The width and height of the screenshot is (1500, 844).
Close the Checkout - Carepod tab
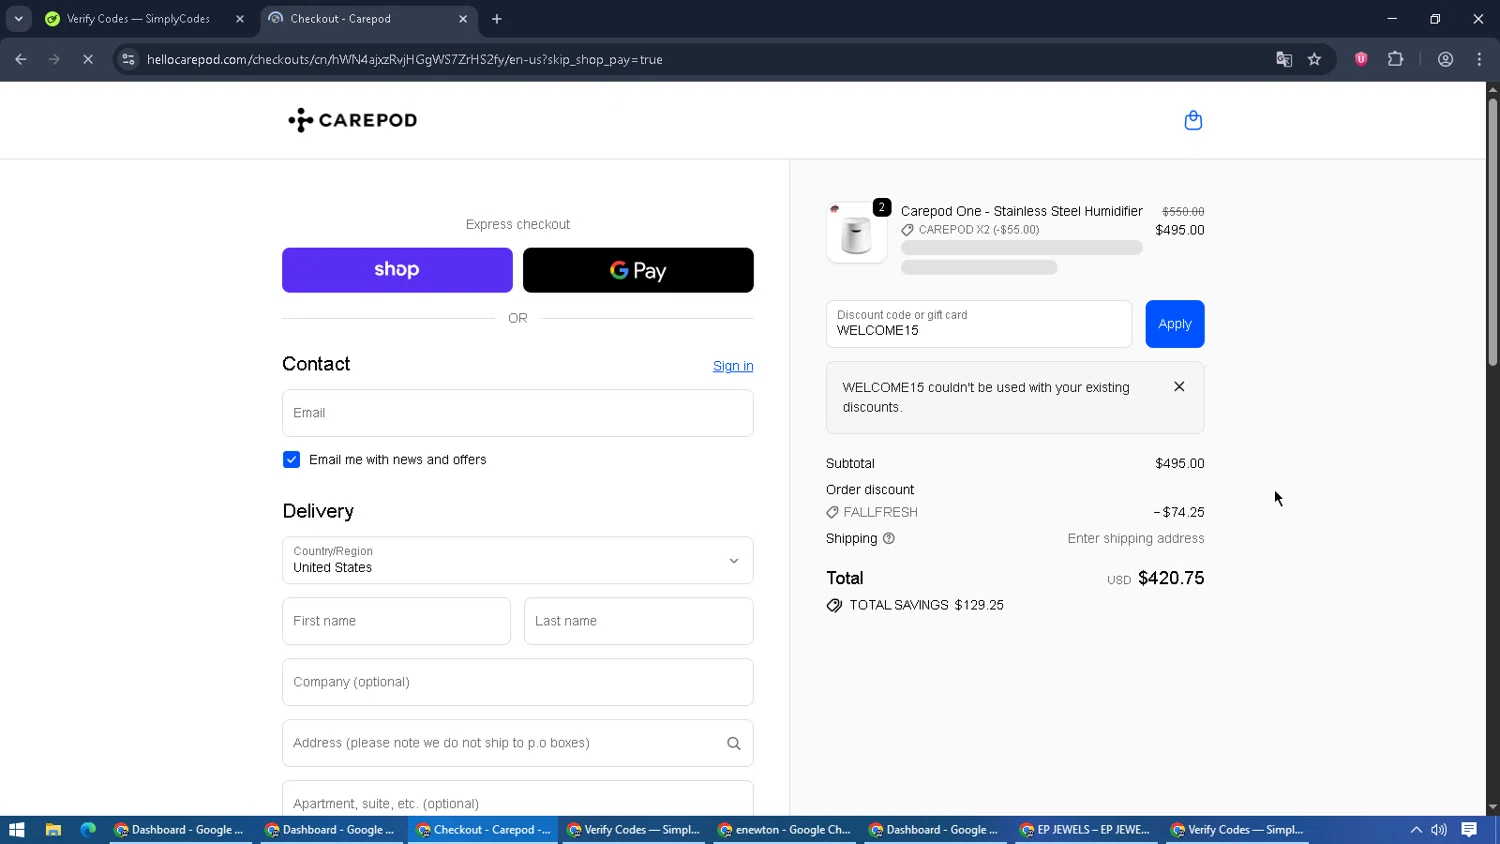pos(463,18)
